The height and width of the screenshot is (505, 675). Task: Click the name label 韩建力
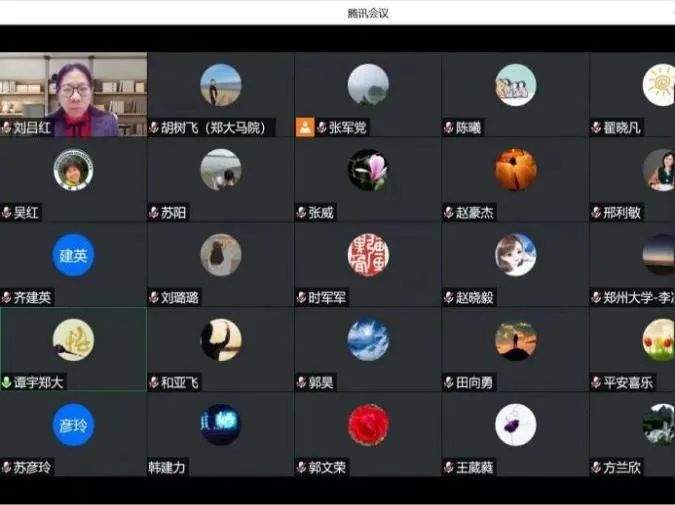tap(167, 467)
